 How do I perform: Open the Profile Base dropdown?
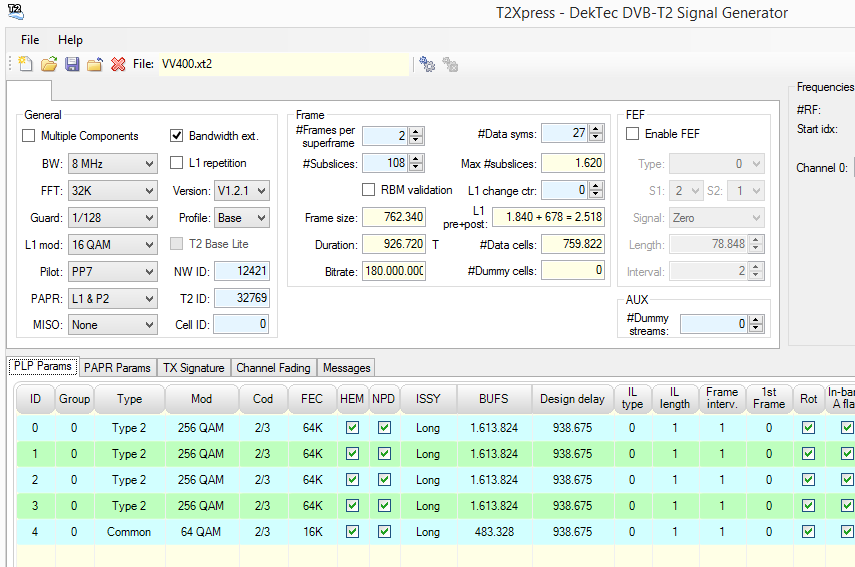tap(242, 218)
